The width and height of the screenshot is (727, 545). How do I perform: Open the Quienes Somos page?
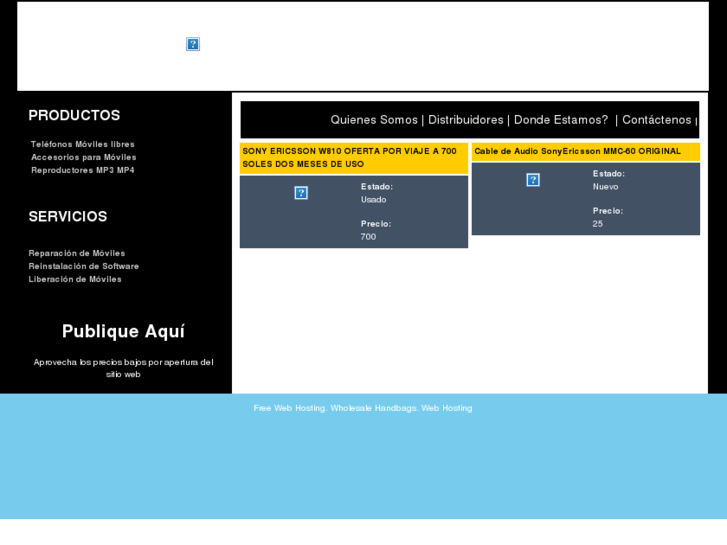click(374, 120)
